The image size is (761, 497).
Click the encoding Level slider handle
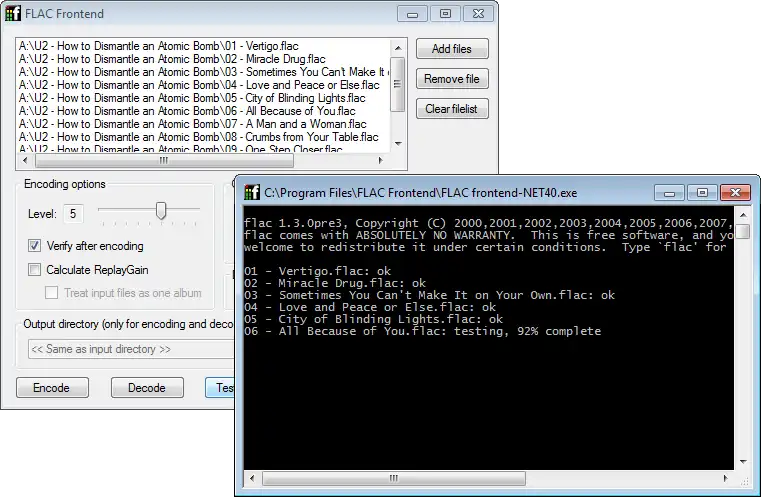(161, 211)
